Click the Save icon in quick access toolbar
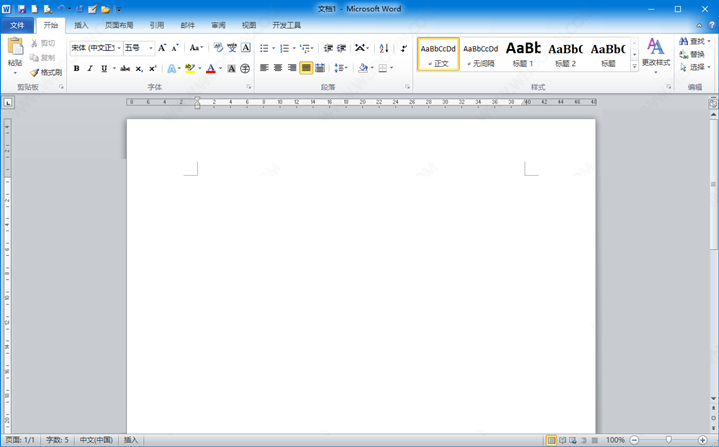The image size is (719, 447). (x=22, y=9)
